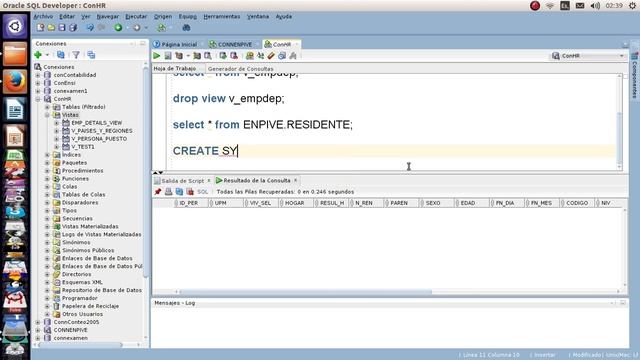This screenshot has height=360, width=640.
Task: Sort by the ID_PER column header
Action: (191, 203)
